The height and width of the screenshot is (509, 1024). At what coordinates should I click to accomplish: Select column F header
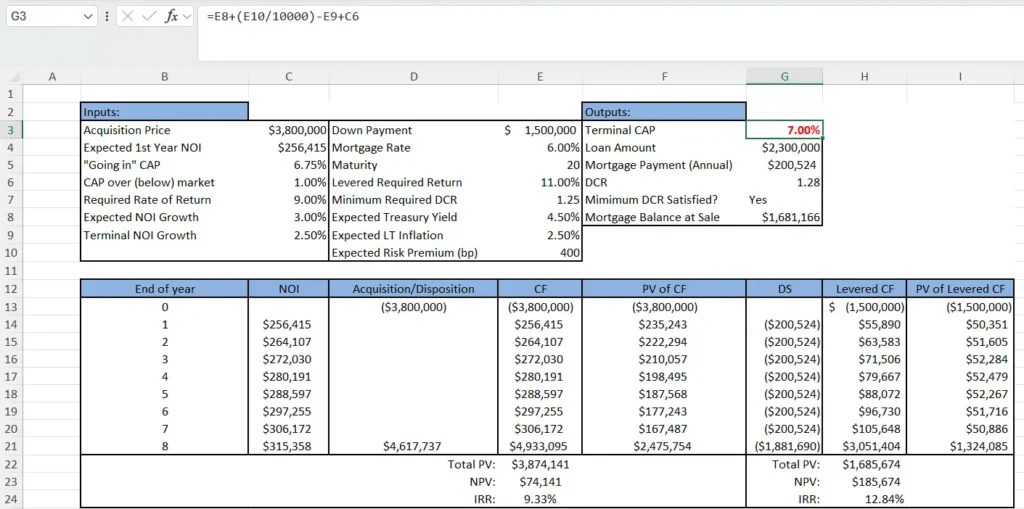click(664, 76)
